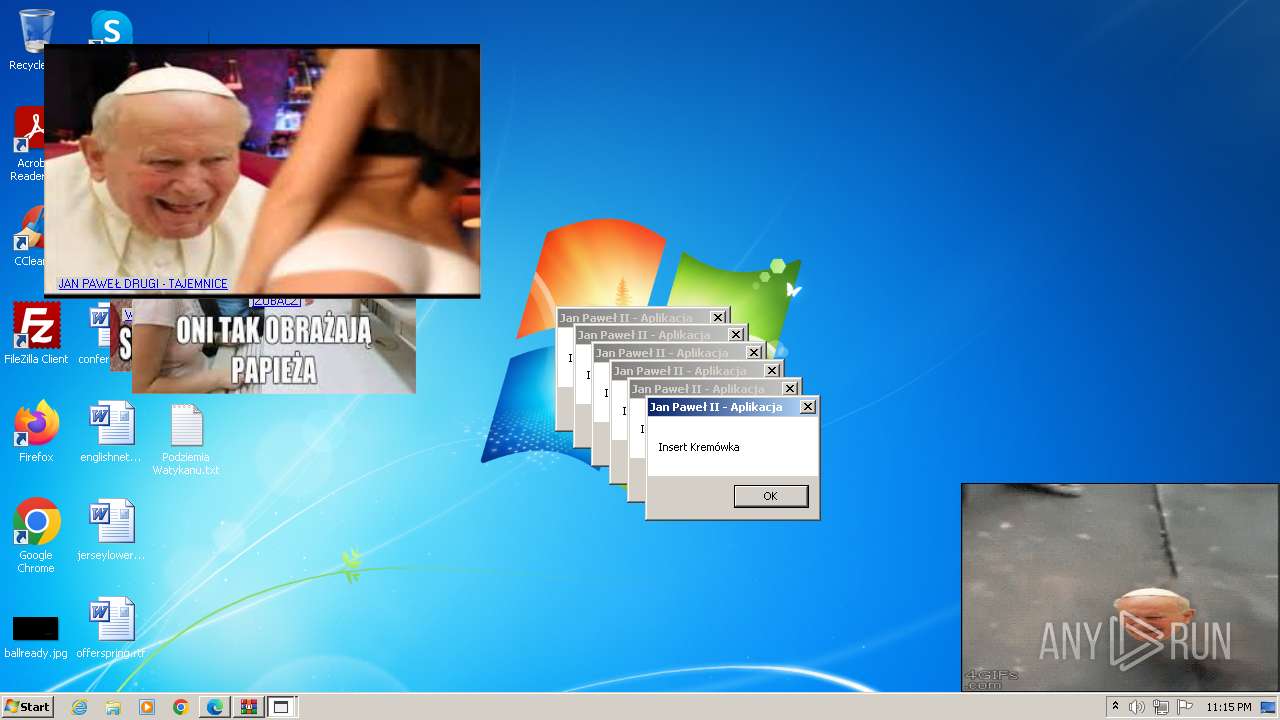1280x720 pixels.
Task: Open the network tray icon
Action: click(x=1161, y=707)
